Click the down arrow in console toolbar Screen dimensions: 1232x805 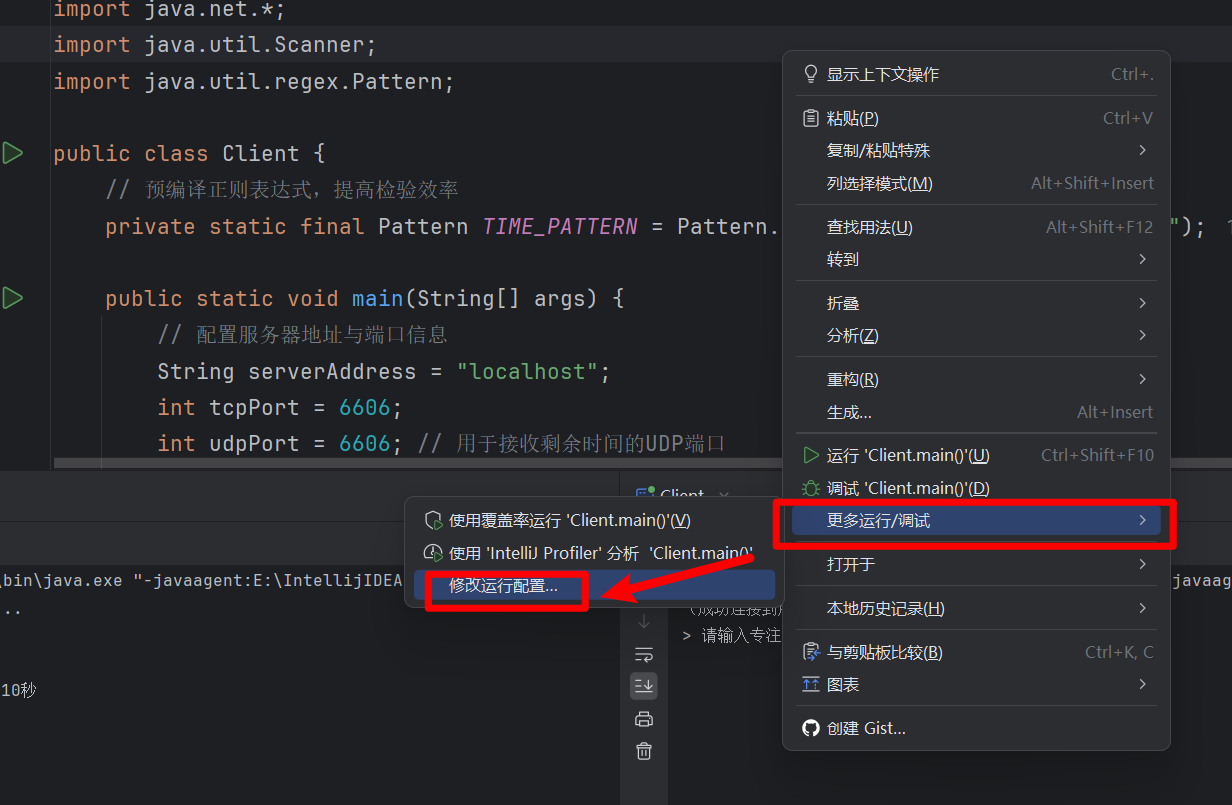pyautogui.click(x=644, y=622)
